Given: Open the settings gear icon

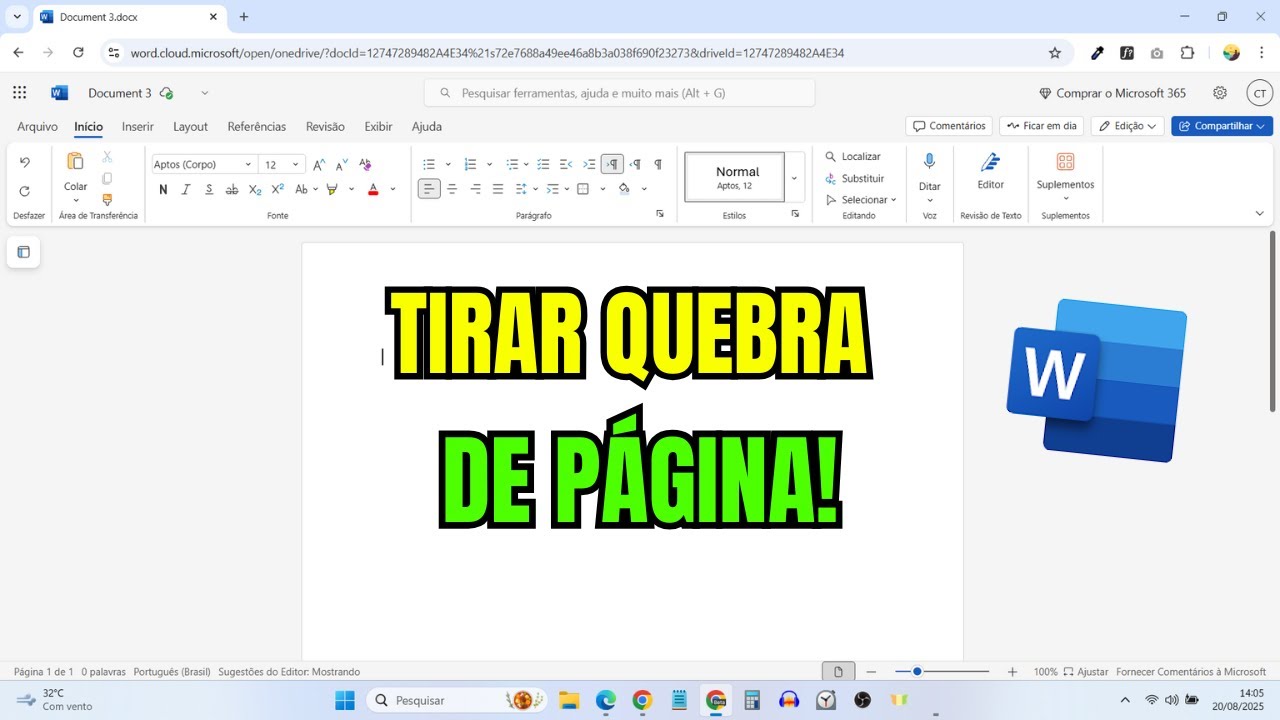Looking at the screenshot, I should point(1220,93).
